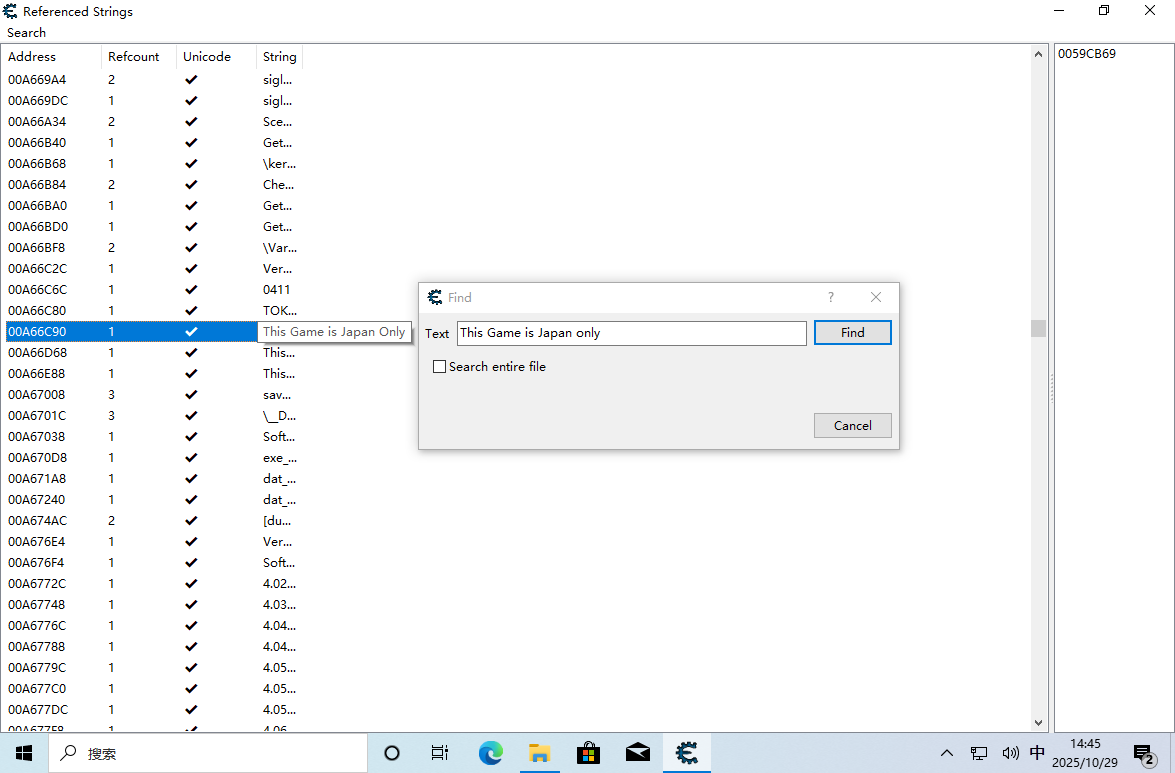The image size is (1175, 773).
Task: Cancel the Find dialog
Action: 852,425
